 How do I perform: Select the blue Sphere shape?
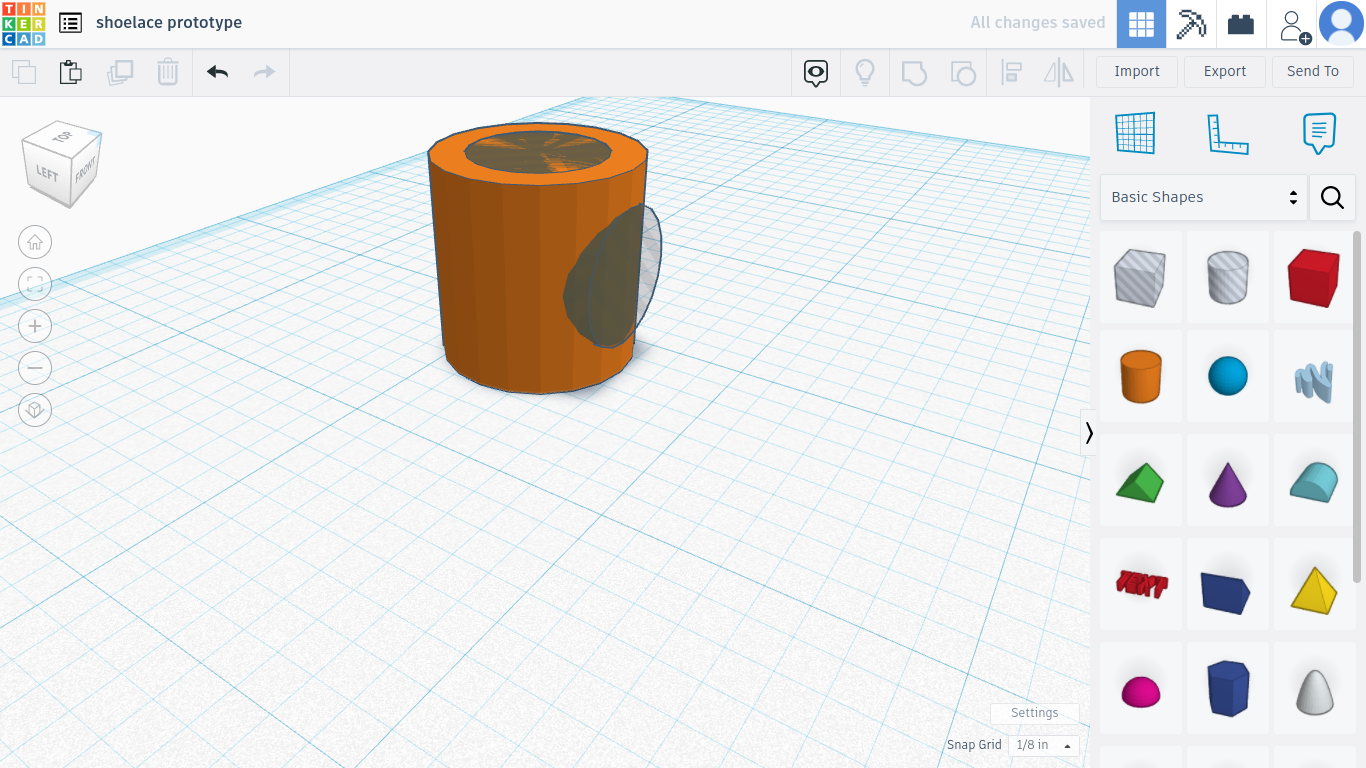pyautogui.click(x=1228, y=376)
